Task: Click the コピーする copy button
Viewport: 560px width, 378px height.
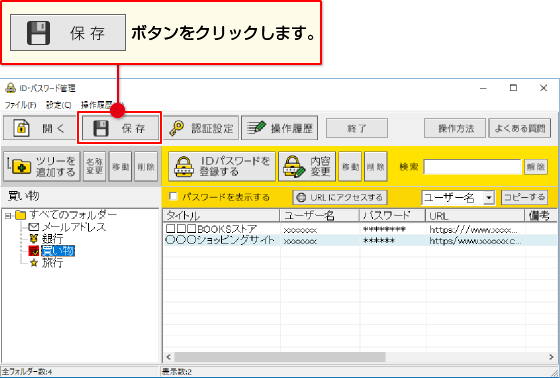Action: point(524,197)
